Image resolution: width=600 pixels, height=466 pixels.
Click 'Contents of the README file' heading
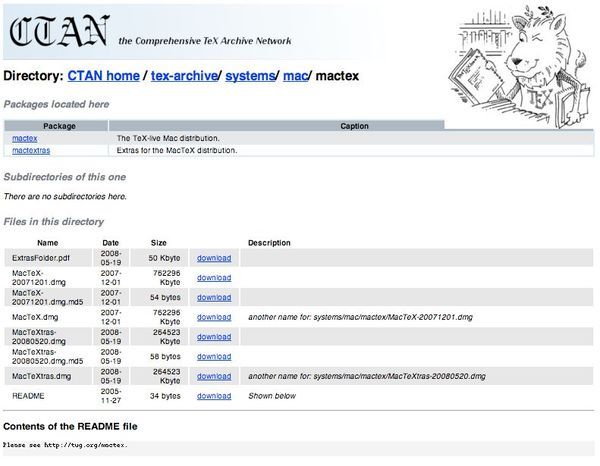click(x=70, y=426)
